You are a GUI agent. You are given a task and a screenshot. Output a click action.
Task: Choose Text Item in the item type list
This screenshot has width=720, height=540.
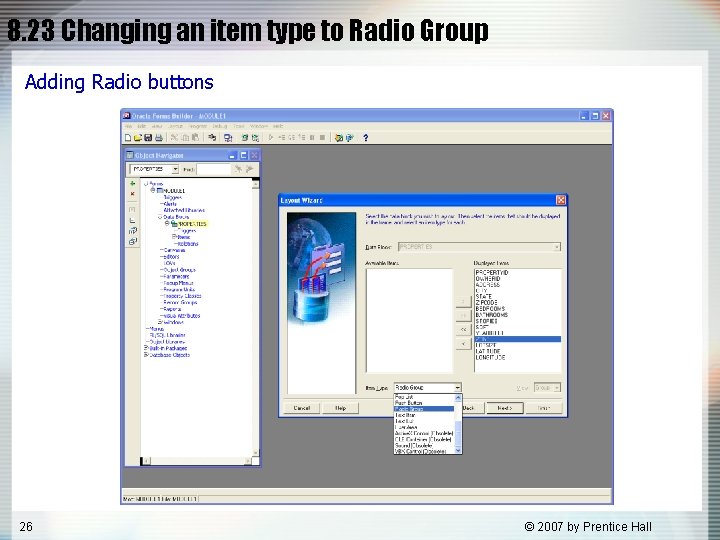point(424,415)
